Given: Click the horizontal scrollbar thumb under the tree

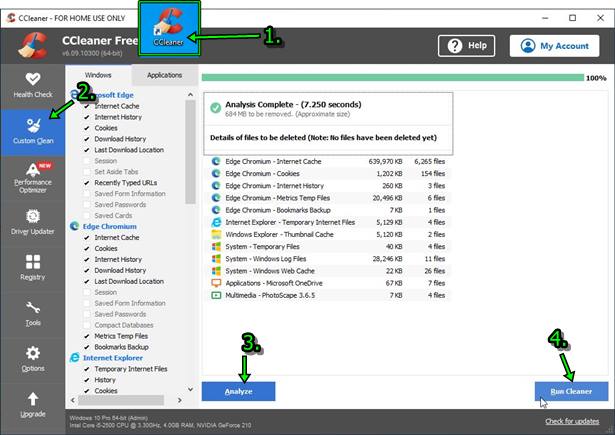Looking at the screenshot, I should [x=121, y=400].
